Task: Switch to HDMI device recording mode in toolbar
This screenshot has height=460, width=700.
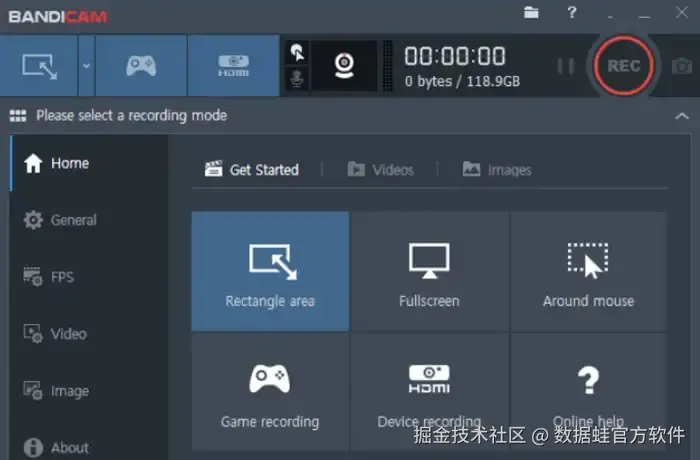Action: (233, 66)
